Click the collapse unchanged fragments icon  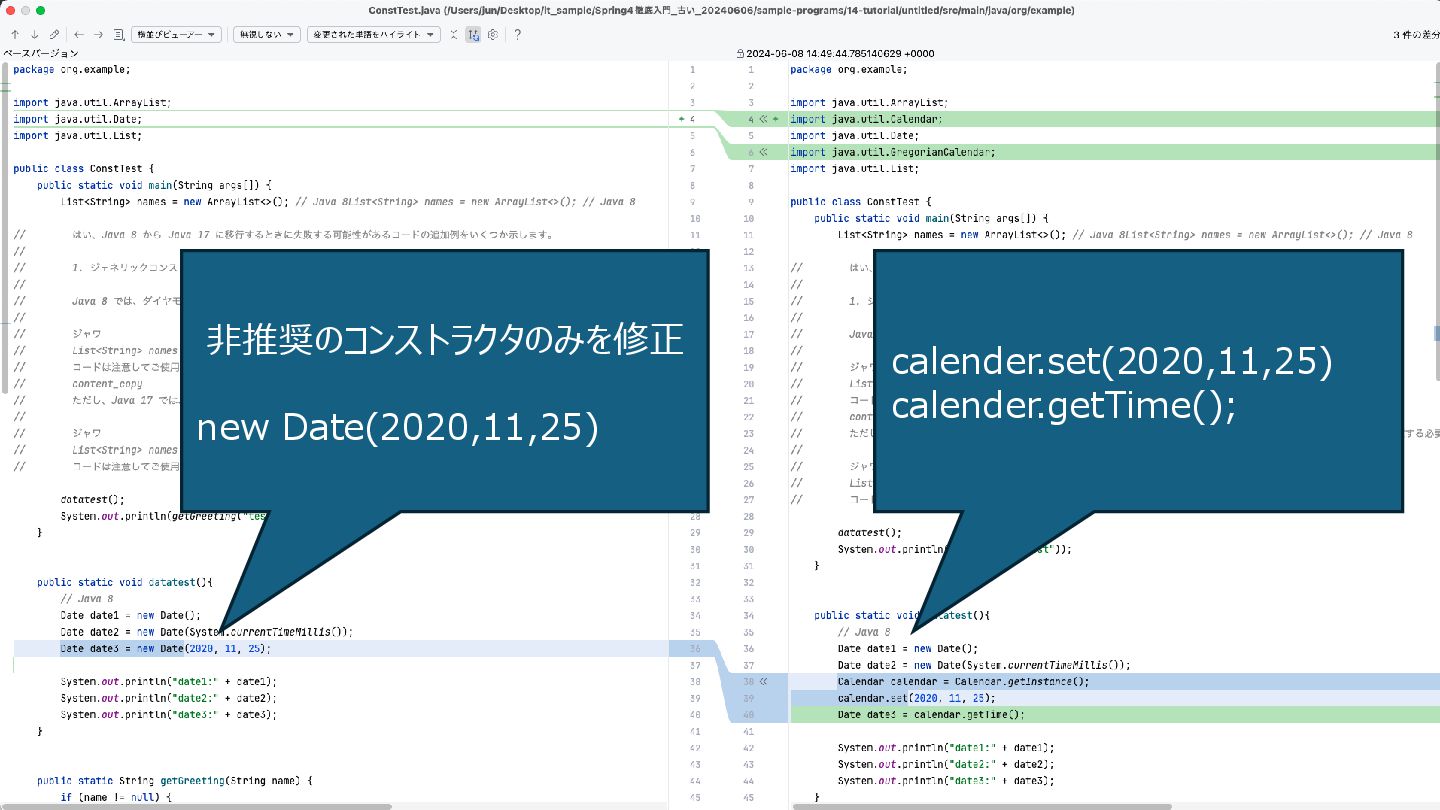(x=453, y=34)
